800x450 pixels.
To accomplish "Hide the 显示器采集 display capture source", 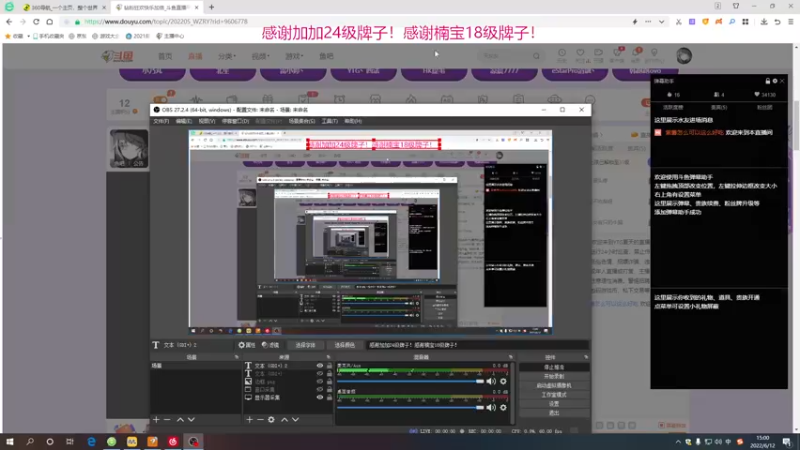I will point(320,397).
